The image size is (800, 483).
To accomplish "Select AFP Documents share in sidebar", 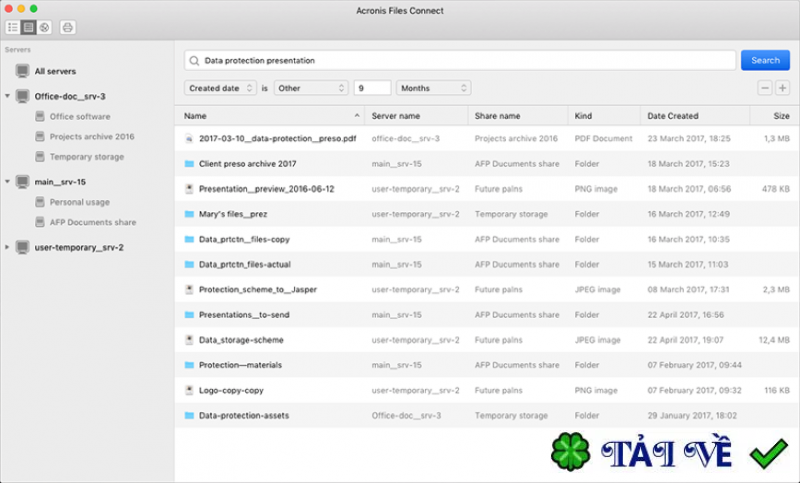I will [93, 222].
